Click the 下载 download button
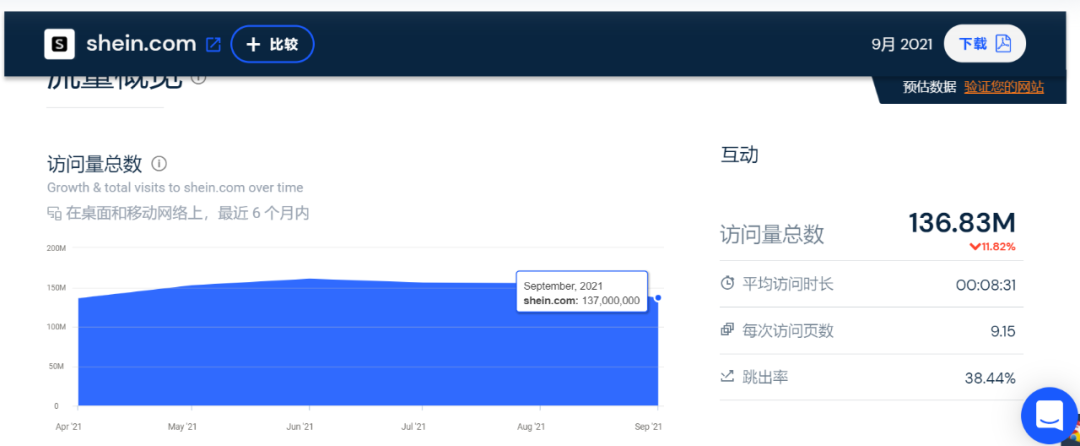Viewport: 1080px width, 446px height. (x=984, y=44)
